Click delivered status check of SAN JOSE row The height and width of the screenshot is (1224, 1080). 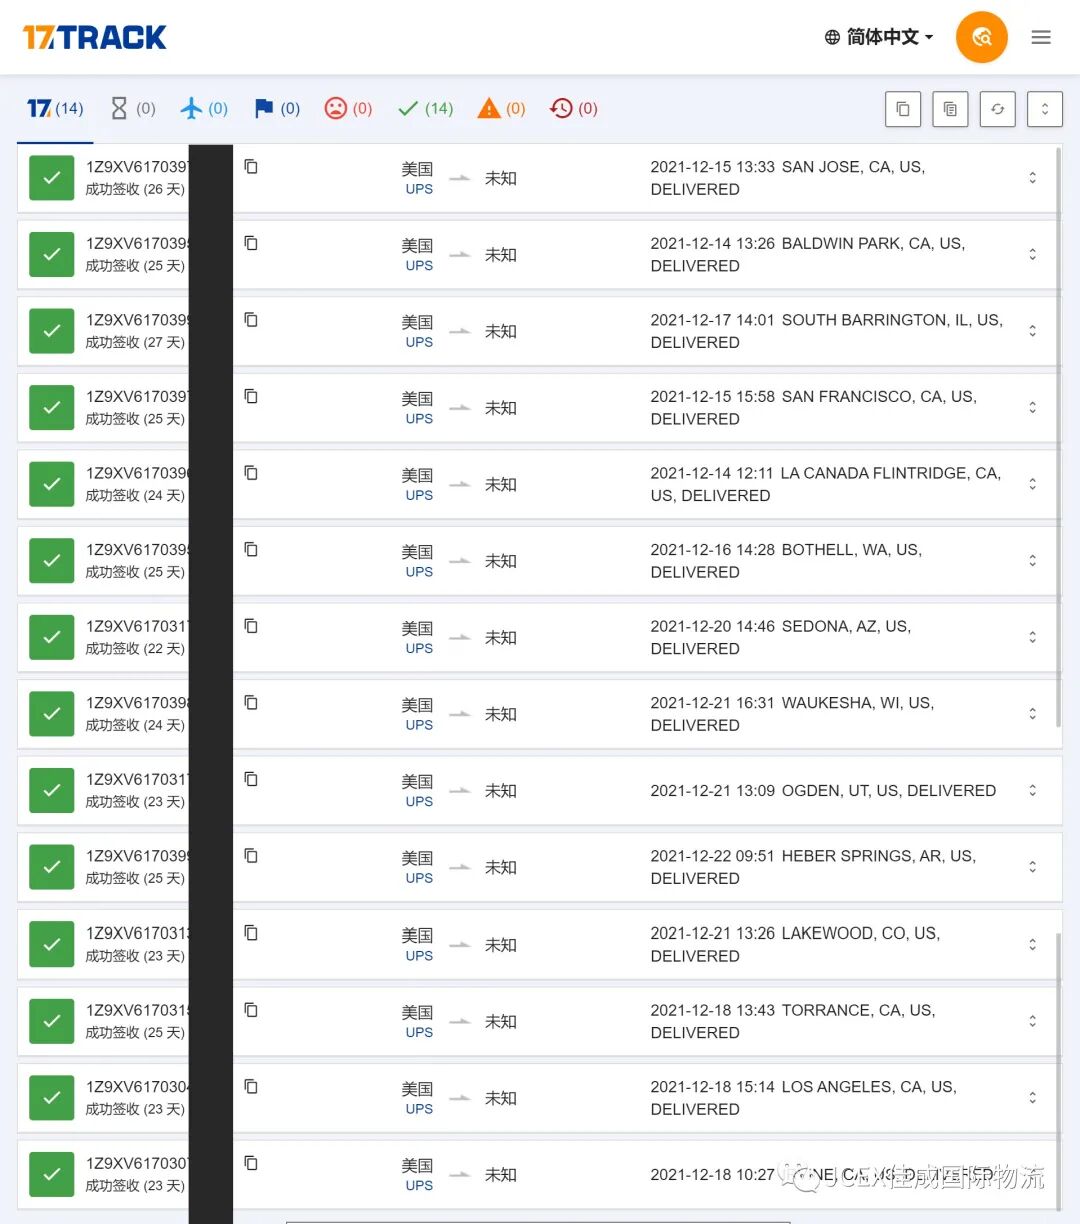click(x=52, y=178)
